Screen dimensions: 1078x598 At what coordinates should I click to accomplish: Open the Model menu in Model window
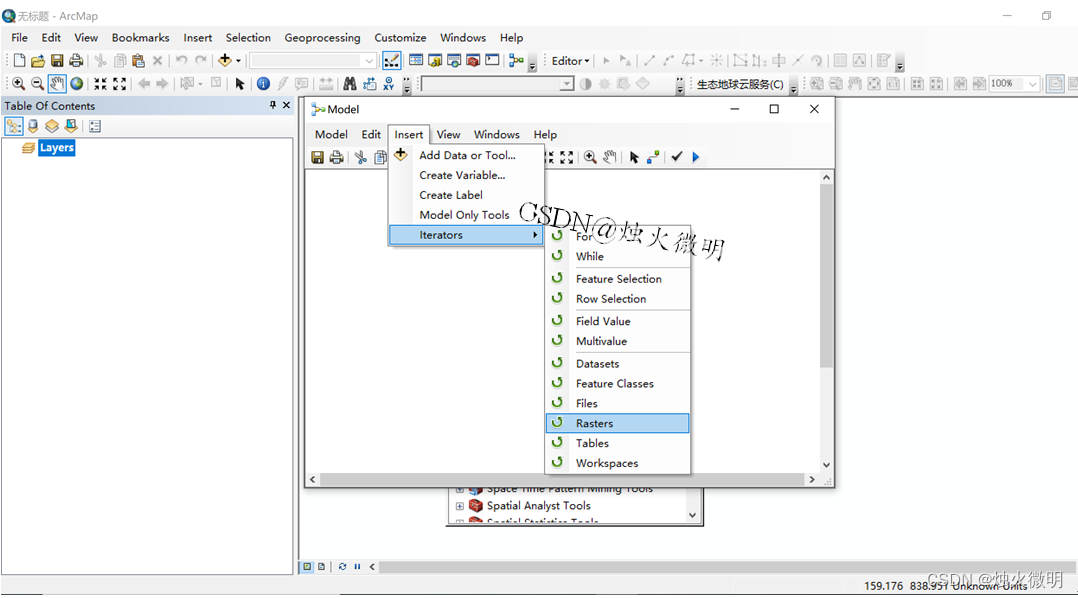pos(331,135)
